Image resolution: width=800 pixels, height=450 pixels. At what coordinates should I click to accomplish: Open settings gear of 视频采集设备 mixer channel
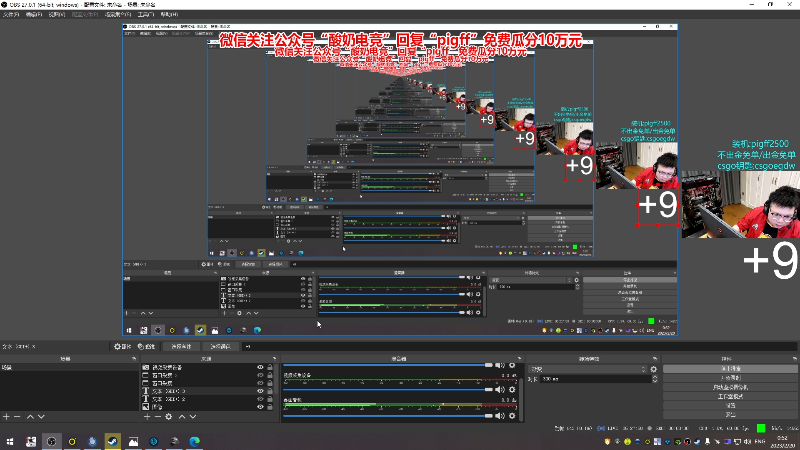[x=512, y=390]
